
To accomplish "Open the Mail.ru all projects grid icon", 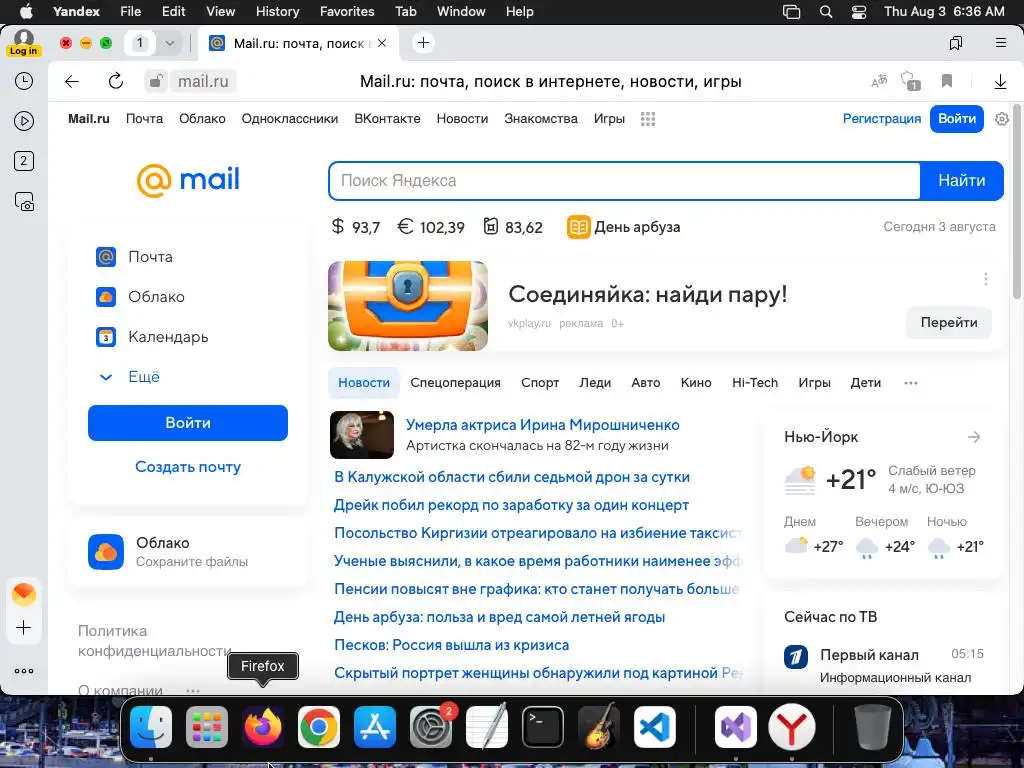I will pyautogui.click(x=648, y=119).
